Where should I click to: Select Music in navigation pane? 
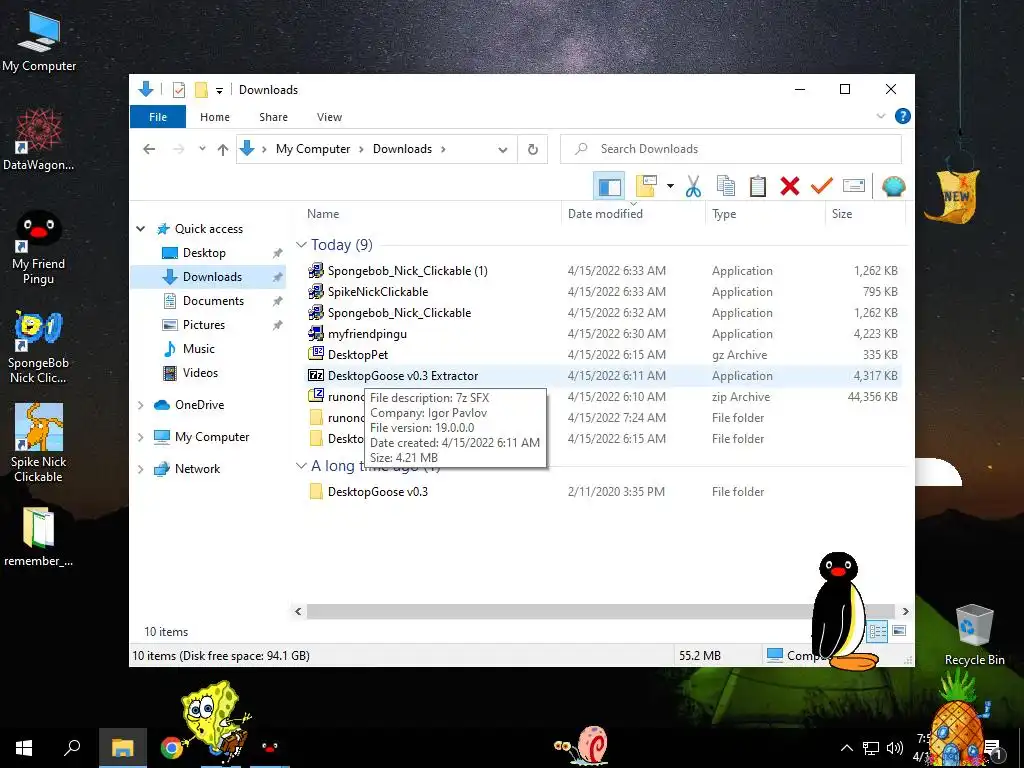point(199,349)
